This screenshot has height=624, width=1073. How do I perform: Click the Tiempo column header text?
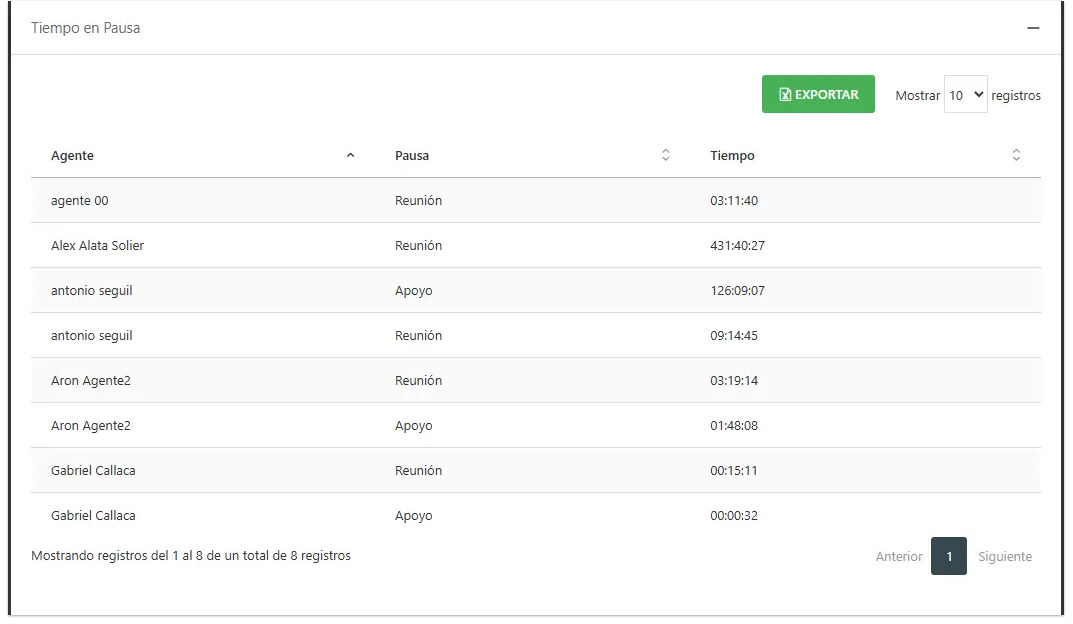point(732,155)
